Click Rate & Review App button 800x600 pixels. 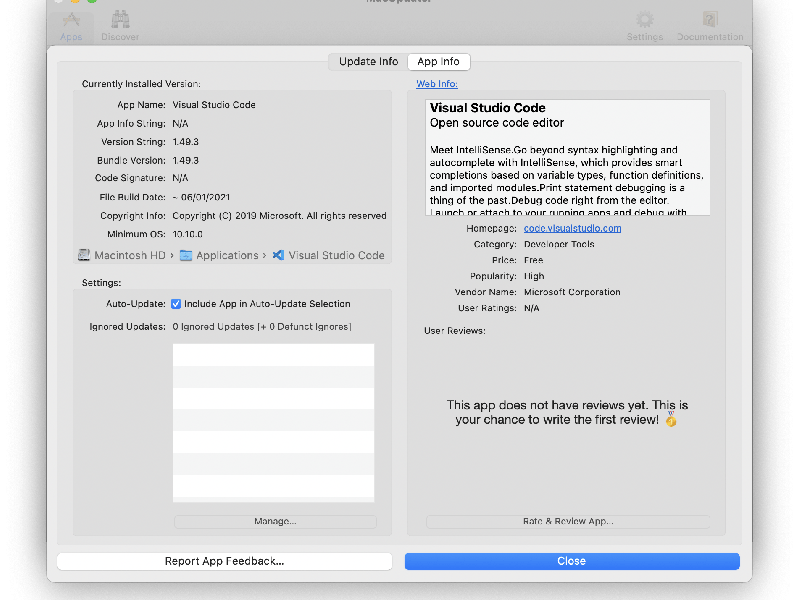pos(568,521)
